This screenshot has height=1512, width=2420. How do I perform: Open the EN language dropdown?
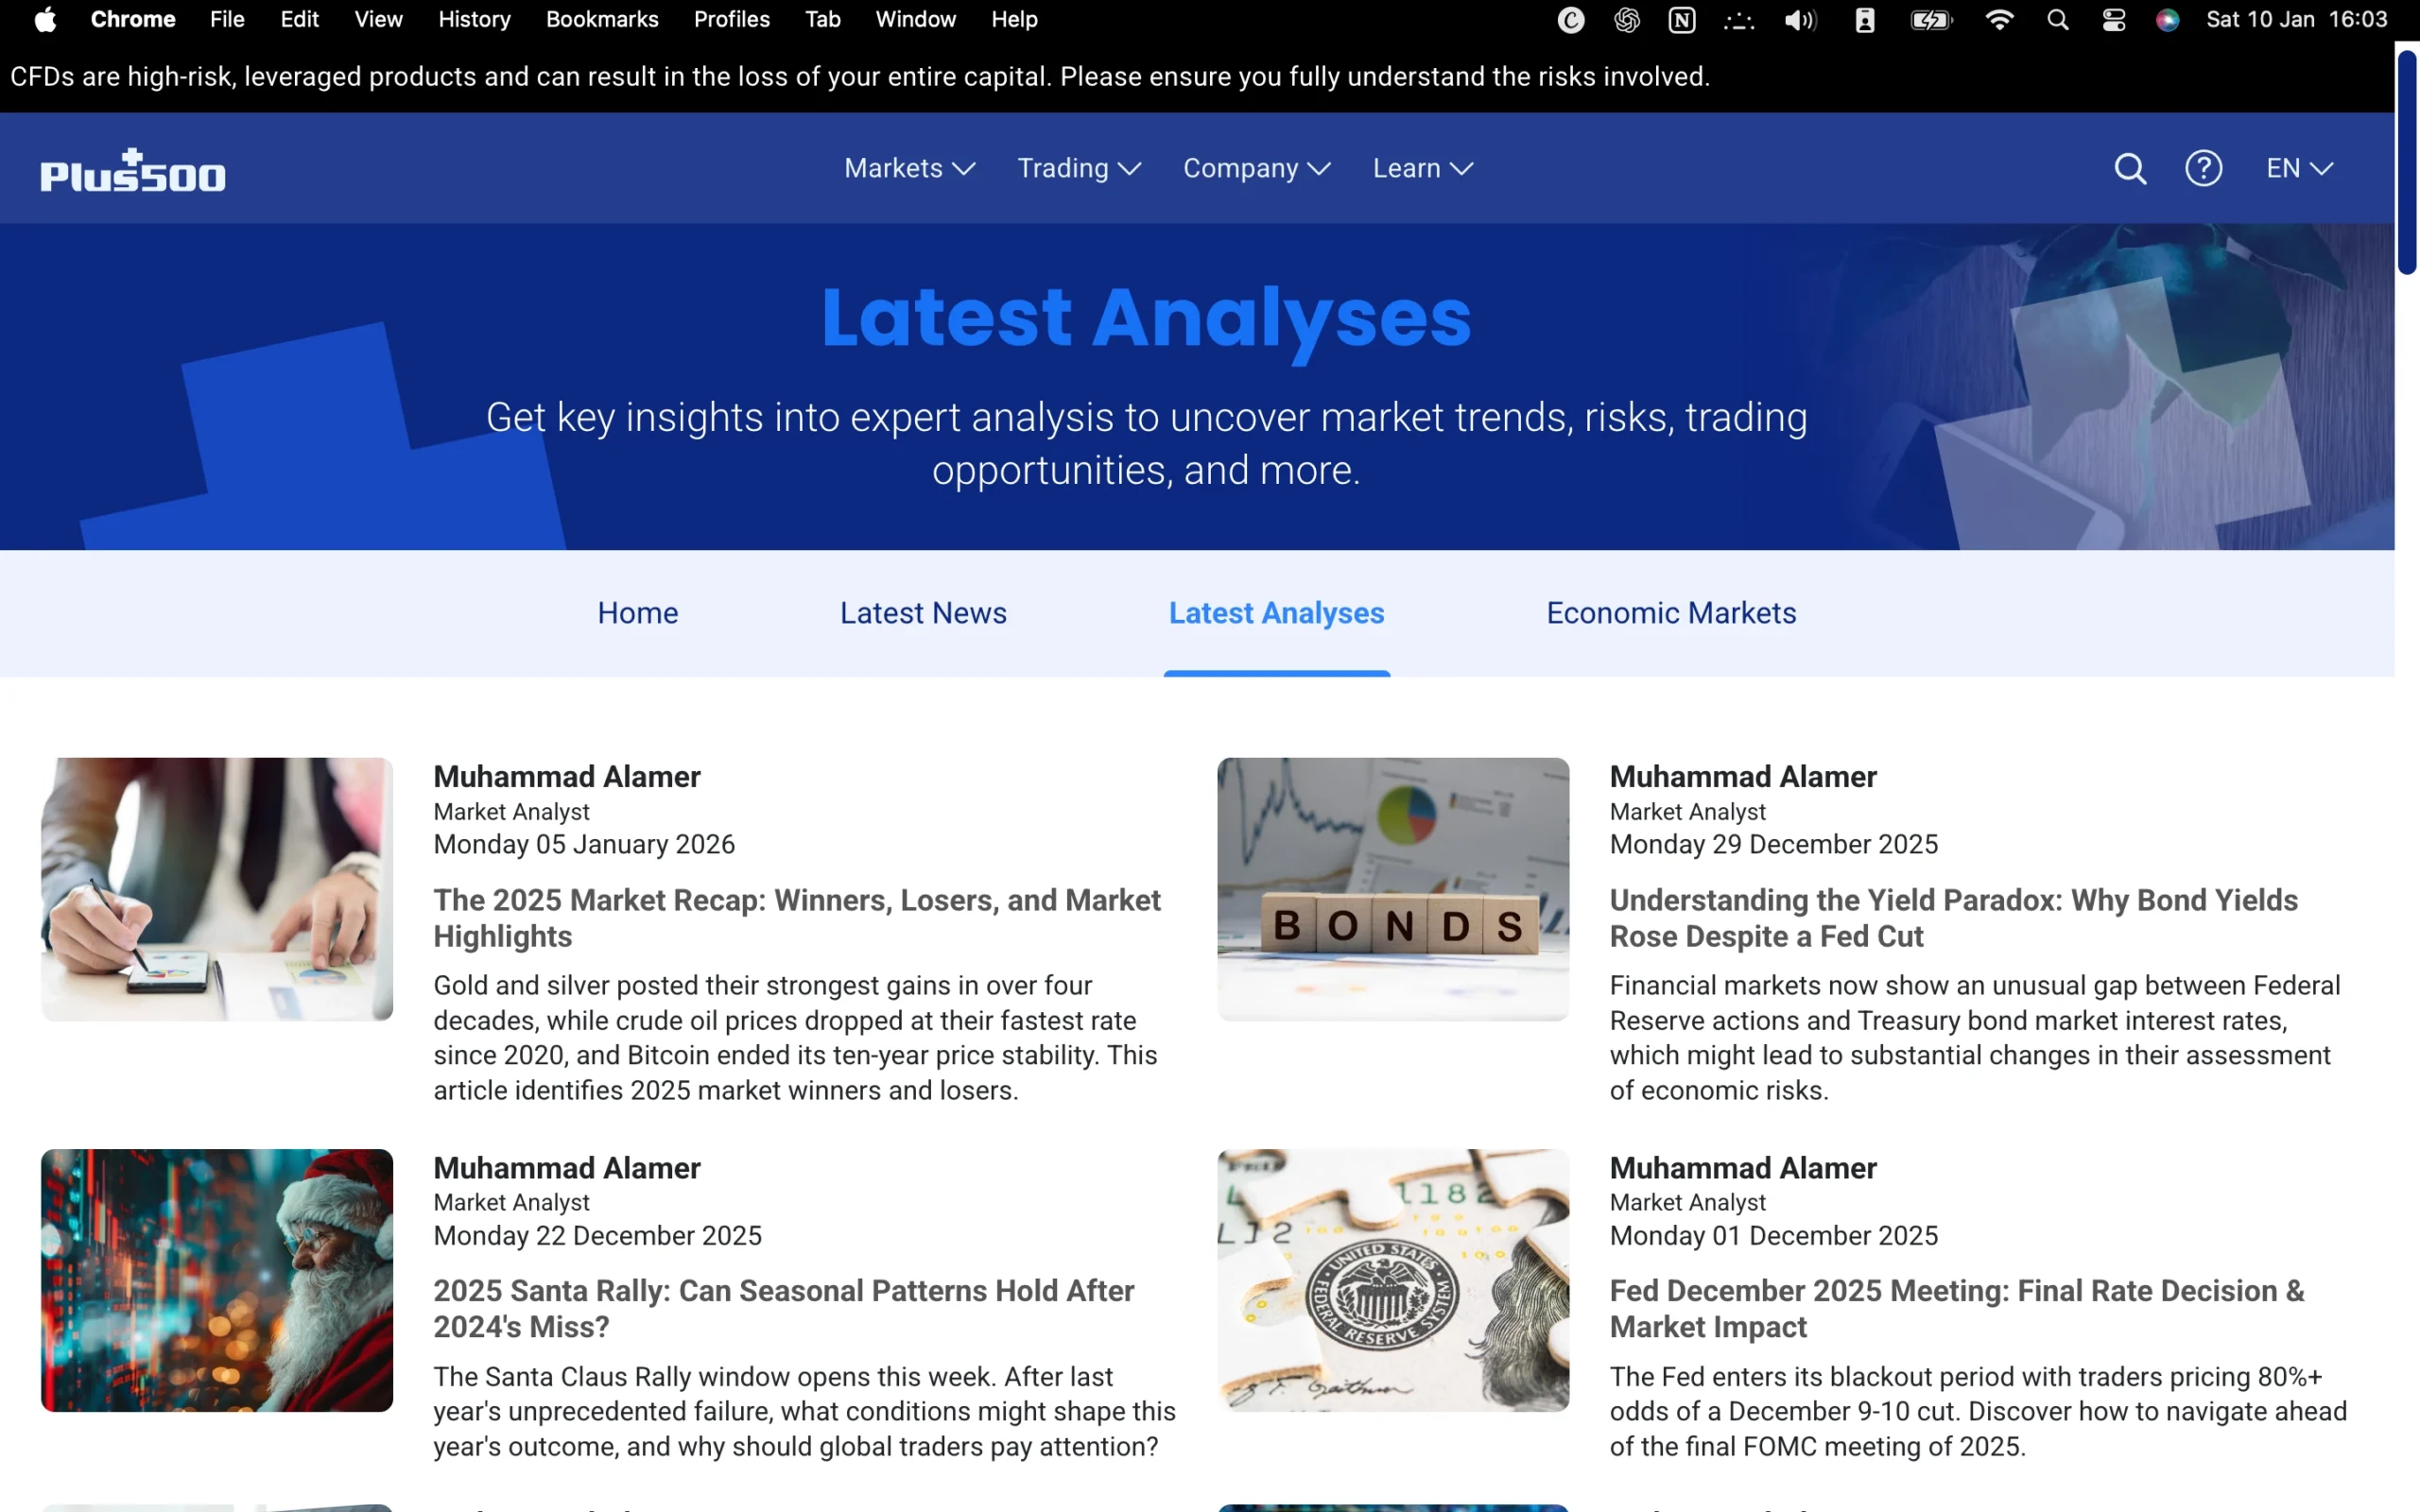click(x=2297, y=168)
